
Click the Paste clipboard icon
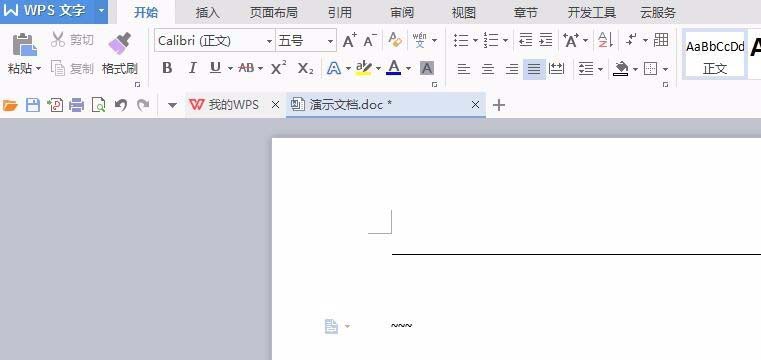click(x=25, y=44)
